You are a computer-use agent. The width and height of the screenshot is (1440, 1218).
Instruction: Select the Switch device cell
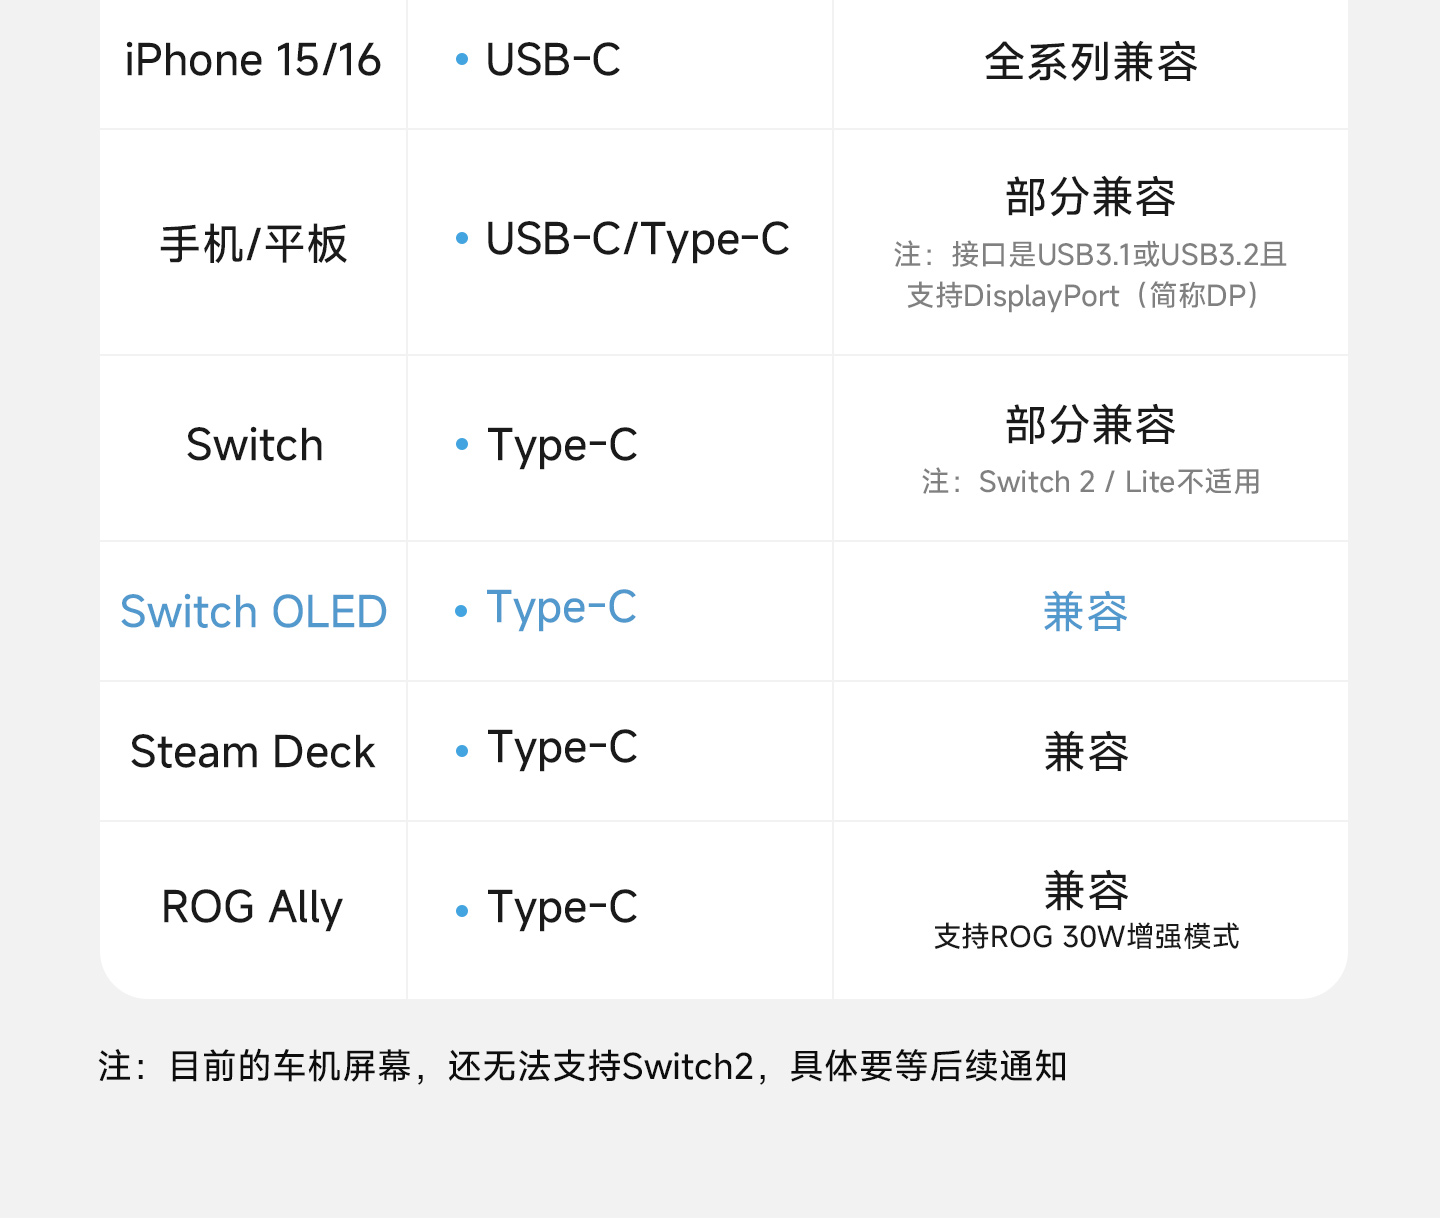[x=255, y=445]
